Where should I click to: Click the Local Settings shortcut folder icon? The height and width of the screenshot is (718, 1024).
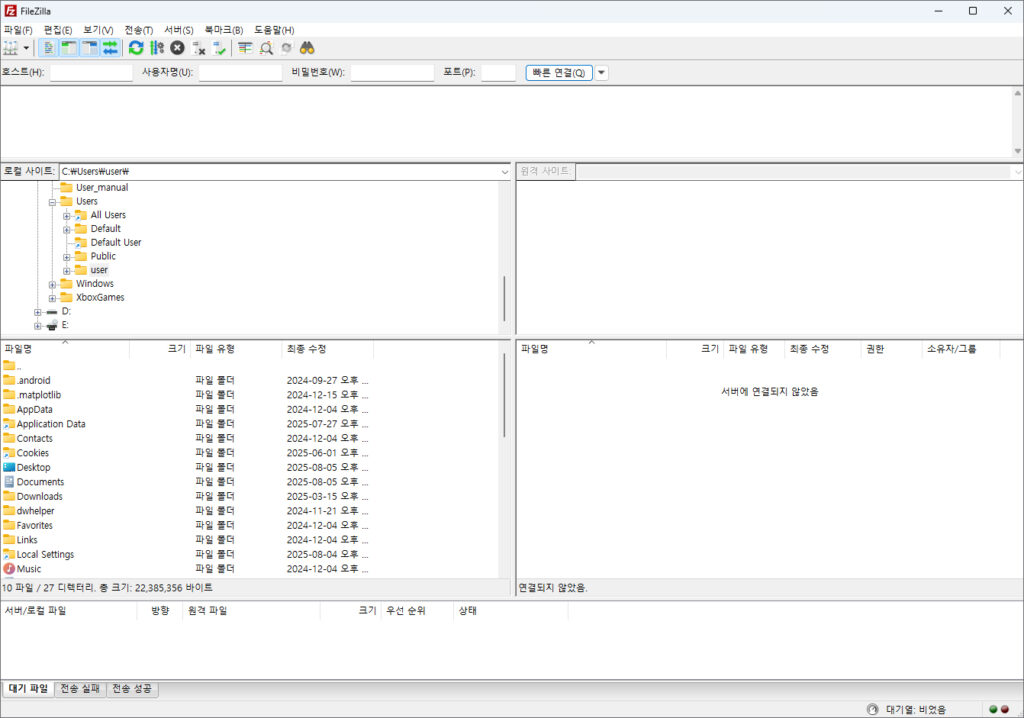(9, 555)
